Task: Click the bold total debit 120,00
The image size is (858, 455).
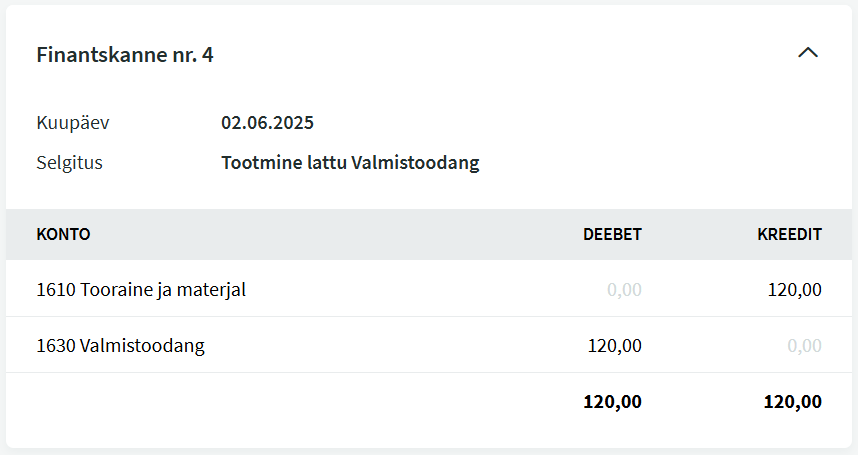Action: click(612, 402)
